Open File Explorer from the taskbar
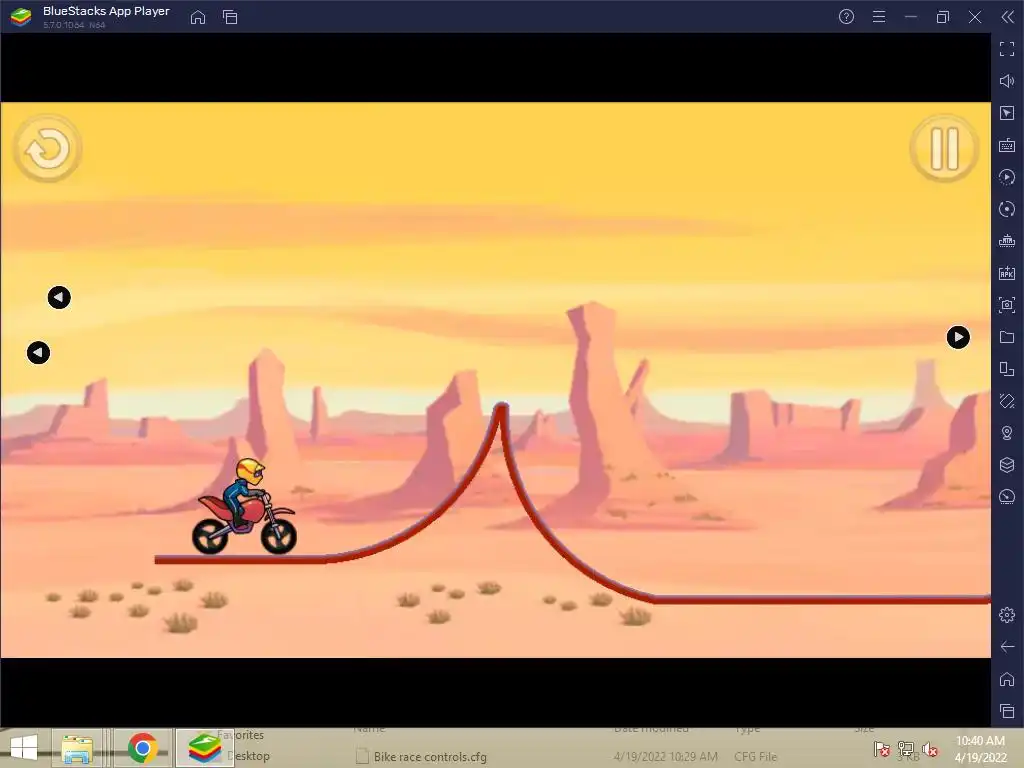 click(x=77, y=748)
